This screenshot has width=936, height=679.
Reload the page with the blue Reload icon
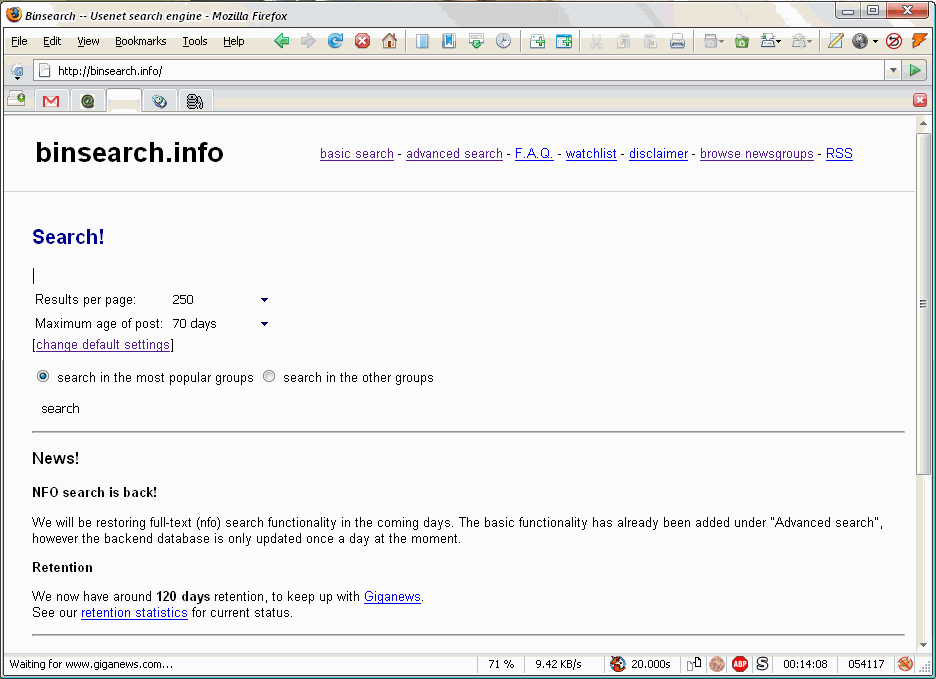(x=335, y=41)
